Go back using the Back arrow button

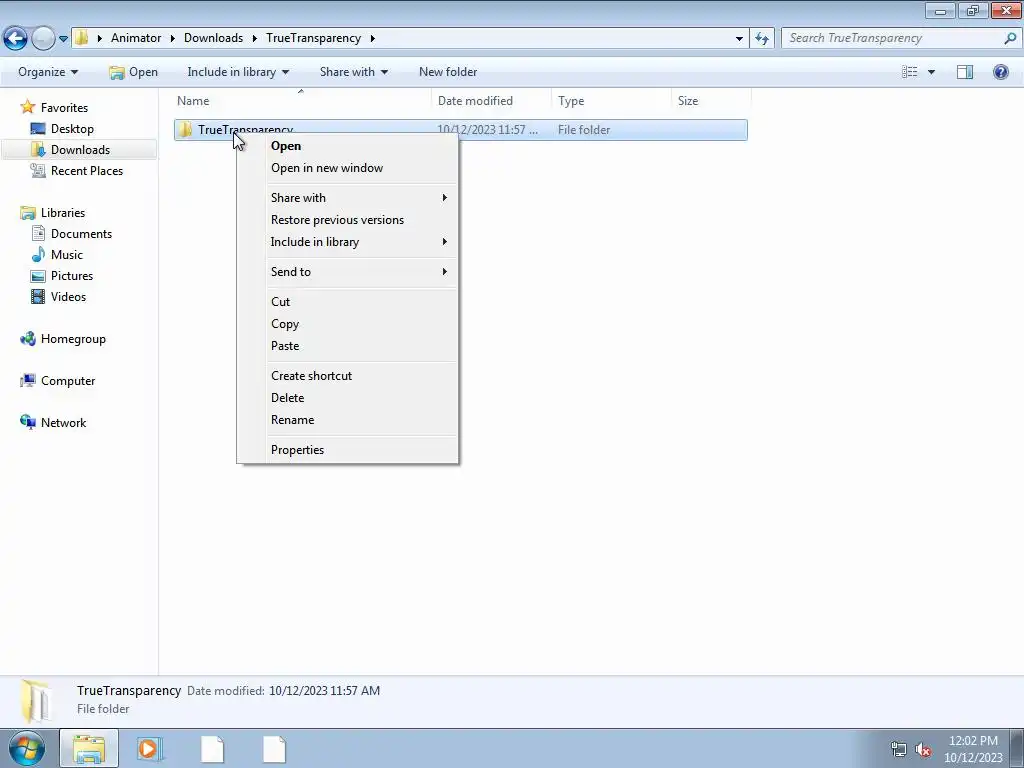[x=15, y=38]
